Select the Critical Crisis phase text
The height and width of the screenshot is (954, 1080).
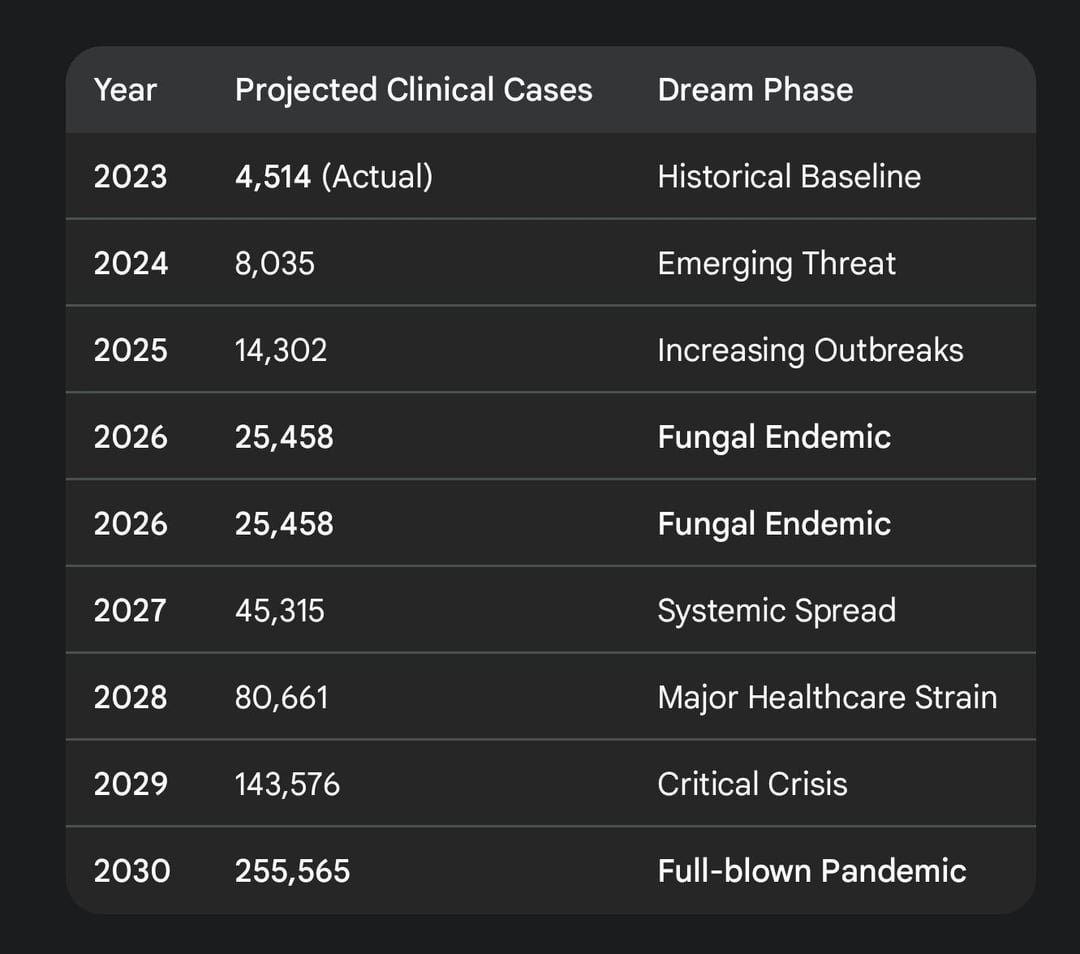(x=752, y=785)
